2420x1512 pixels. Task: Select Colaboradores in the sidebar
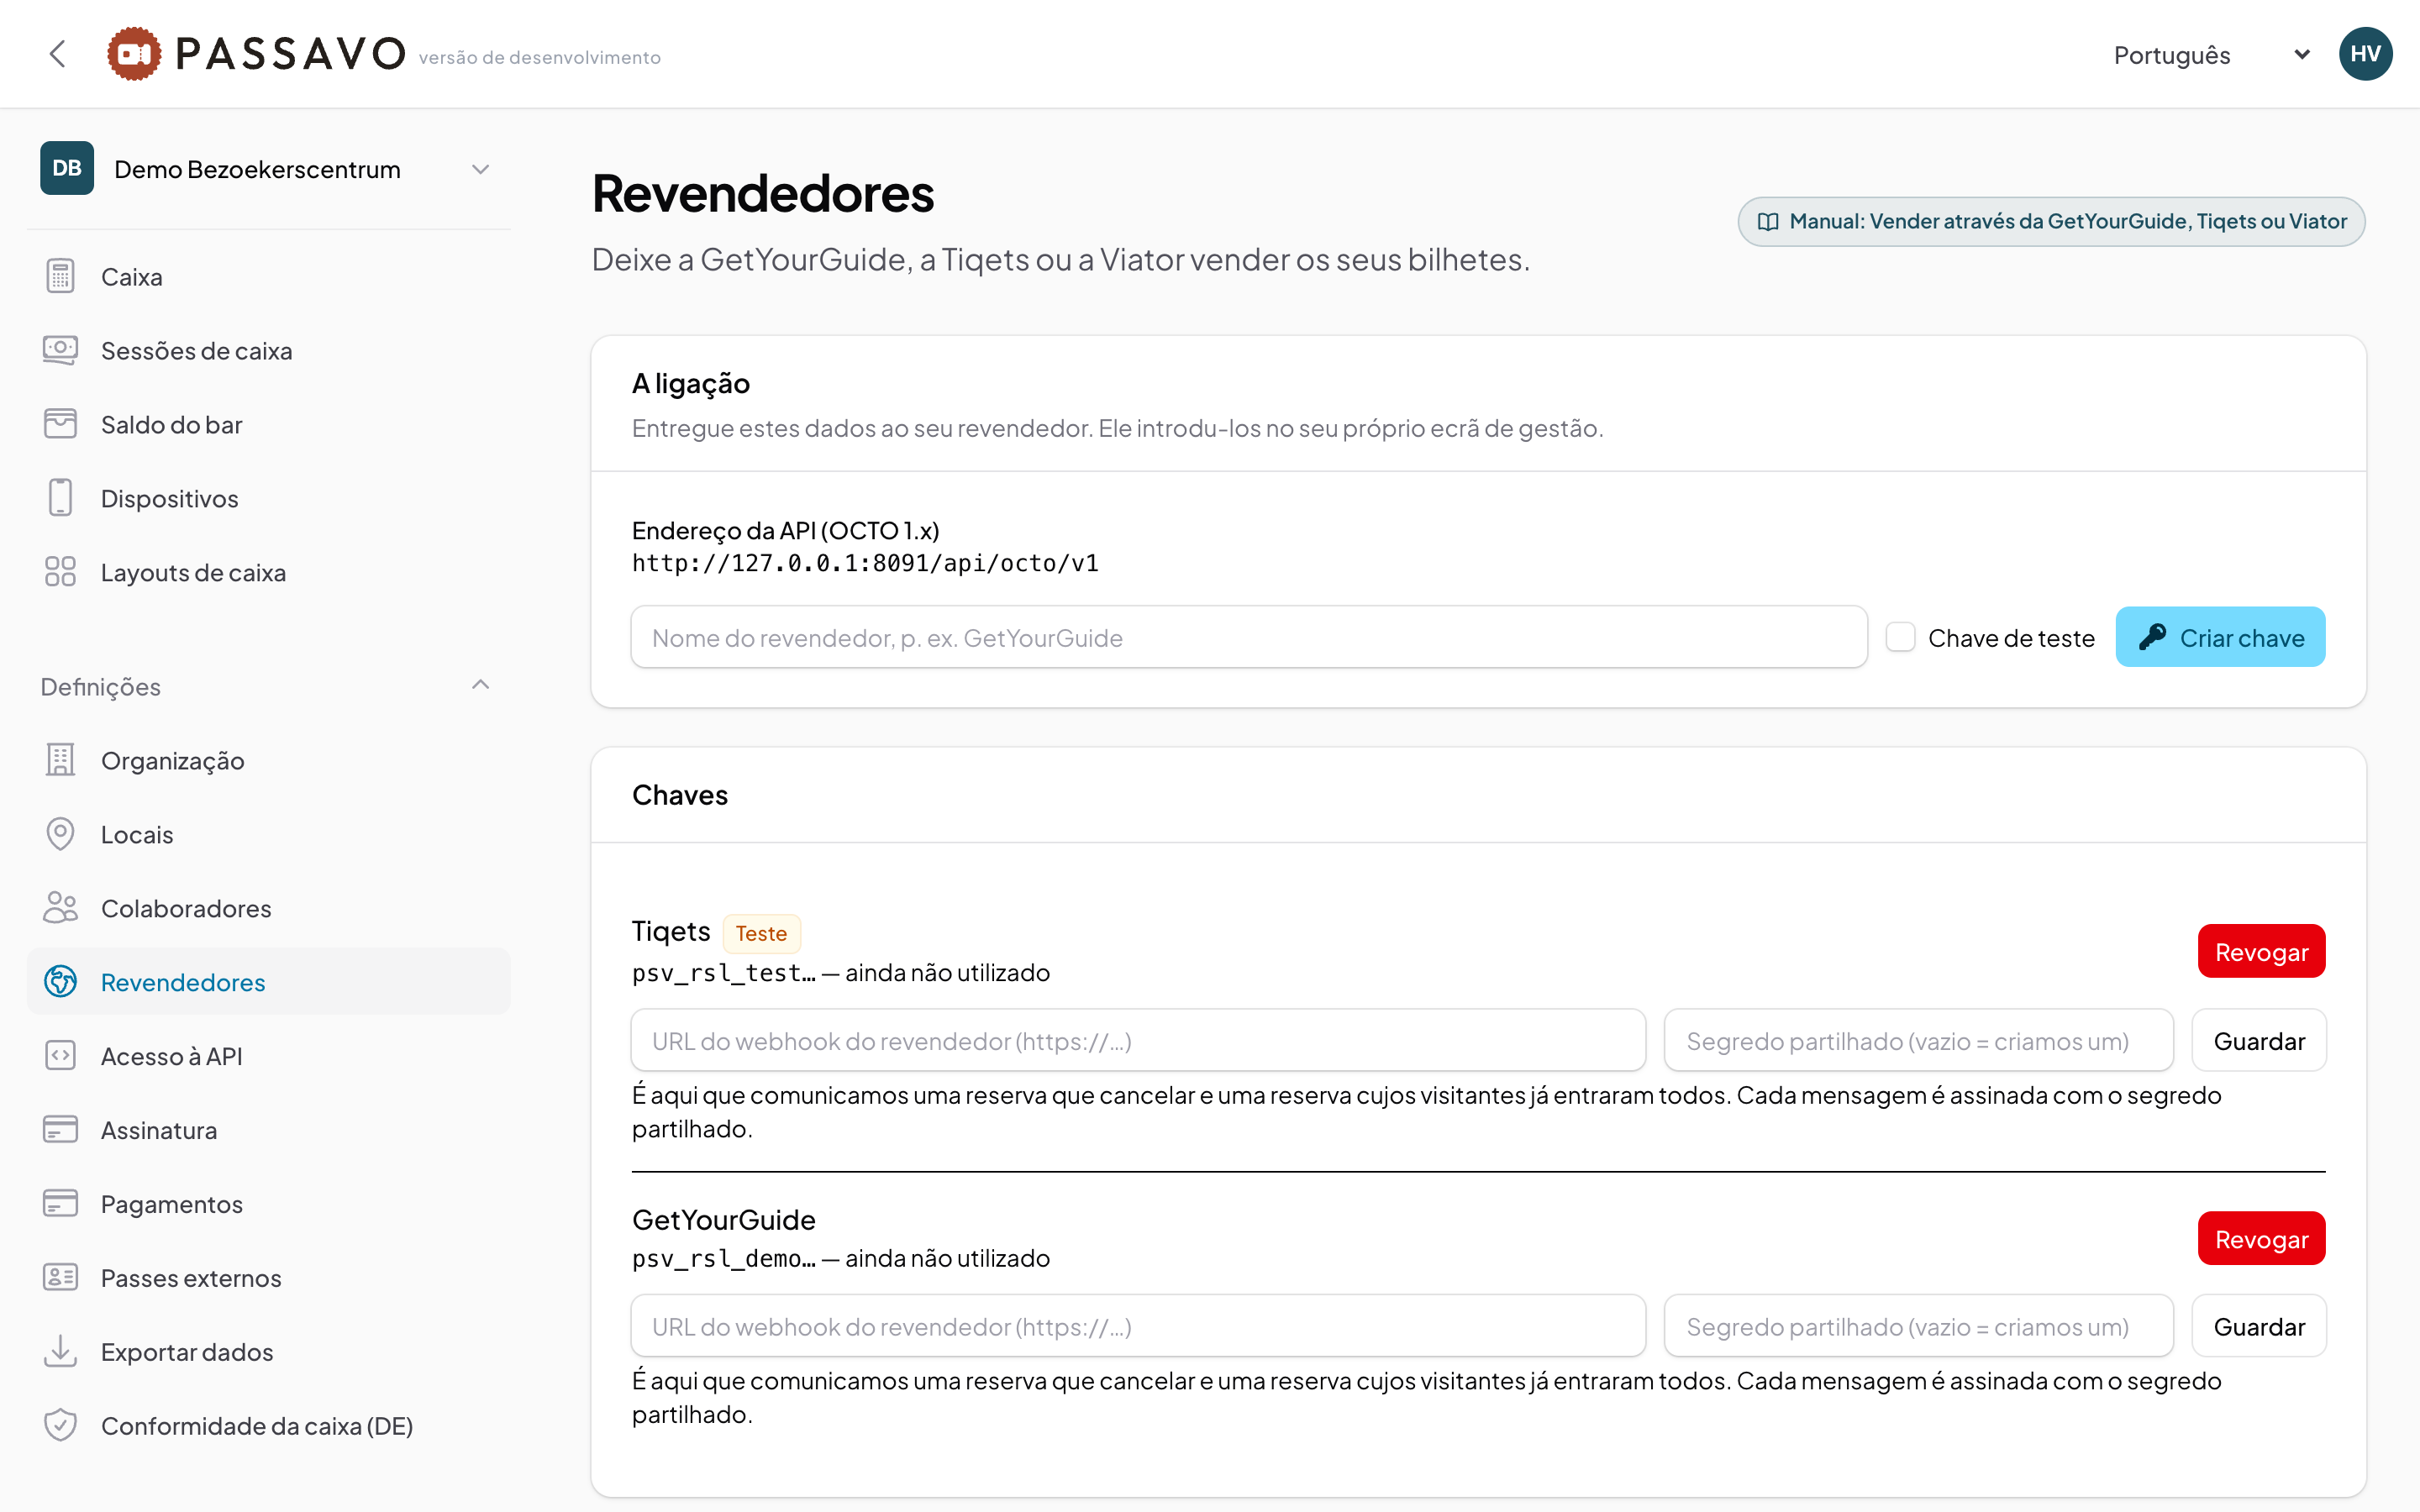click(268, 908)
